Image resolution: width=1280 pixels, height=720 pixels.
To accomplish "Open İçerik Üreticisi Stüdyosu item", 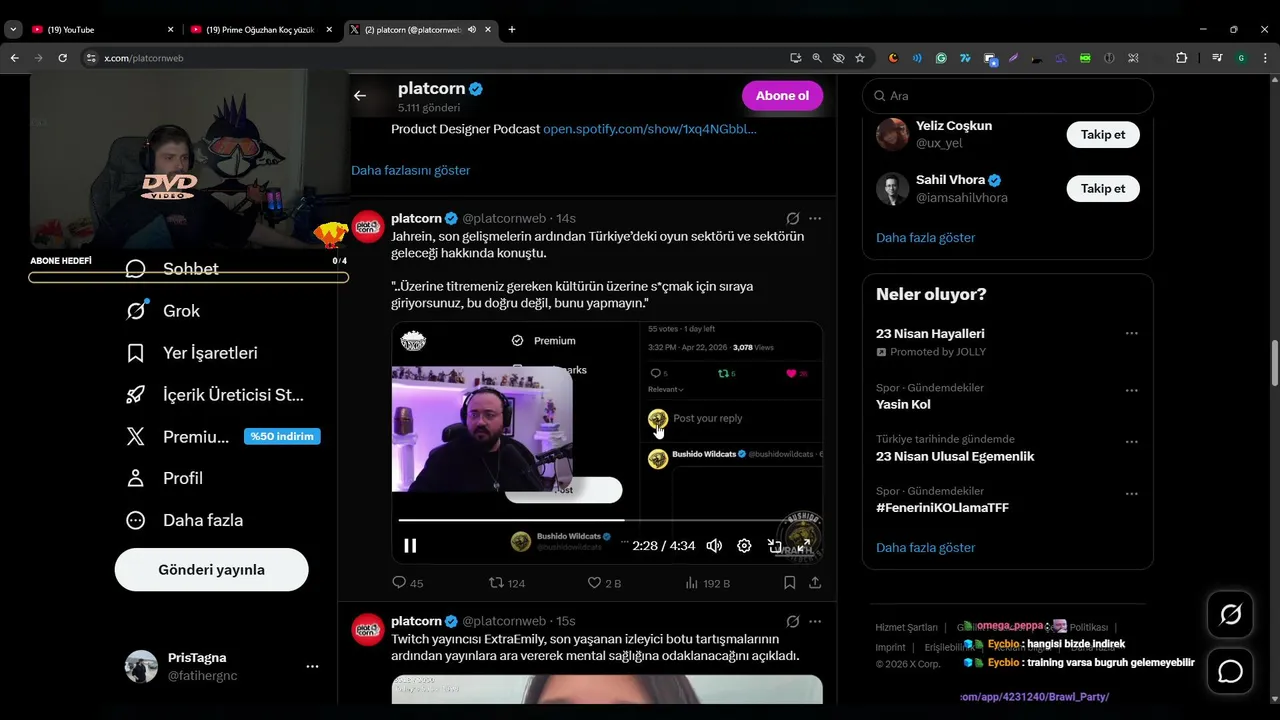I will (216, 395).
